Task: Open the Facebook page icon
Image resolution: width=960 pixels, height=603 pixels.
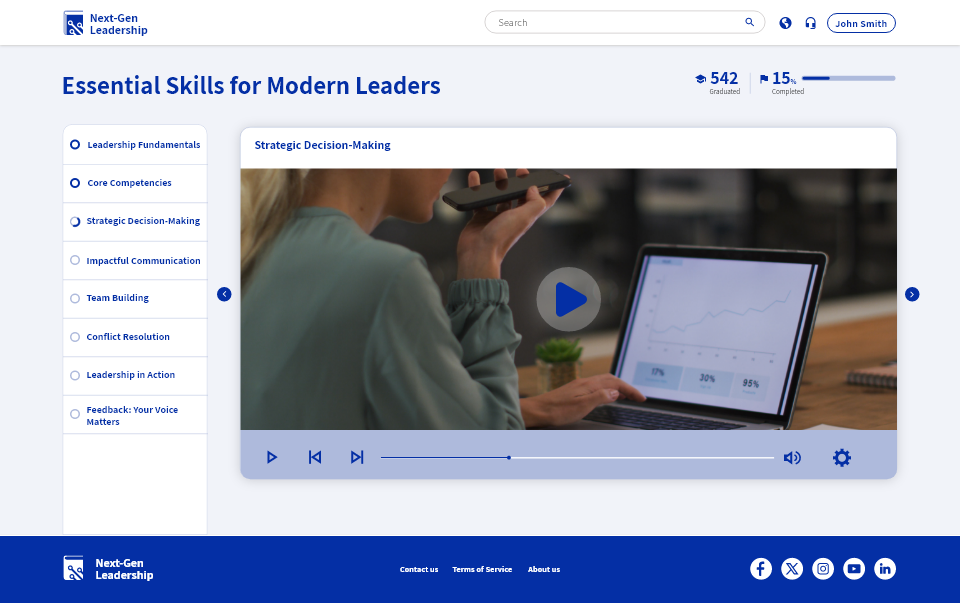Action: (x=761, y=569)
